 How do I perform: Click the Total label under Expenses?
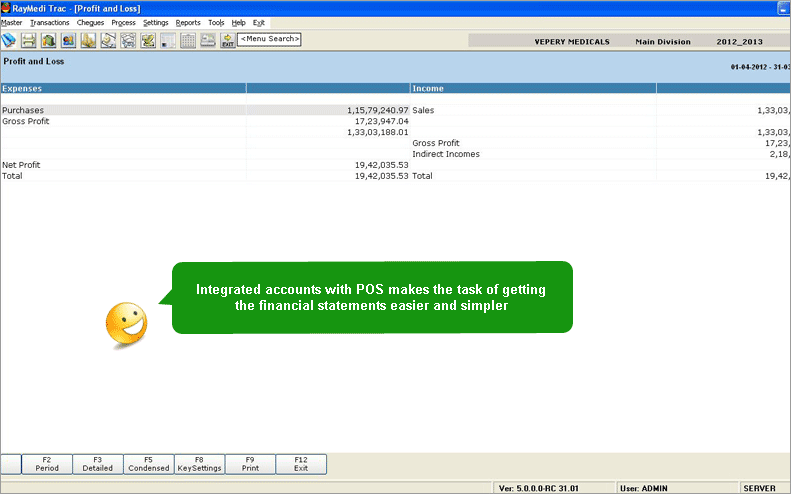12,176
